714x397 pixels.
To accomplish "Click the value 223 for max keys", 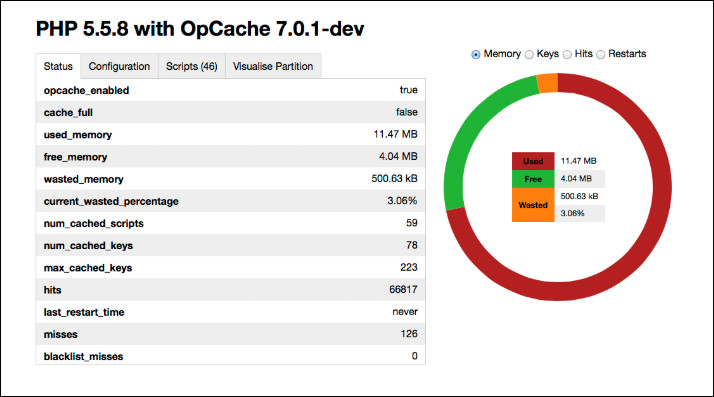I will pos(409,267).
